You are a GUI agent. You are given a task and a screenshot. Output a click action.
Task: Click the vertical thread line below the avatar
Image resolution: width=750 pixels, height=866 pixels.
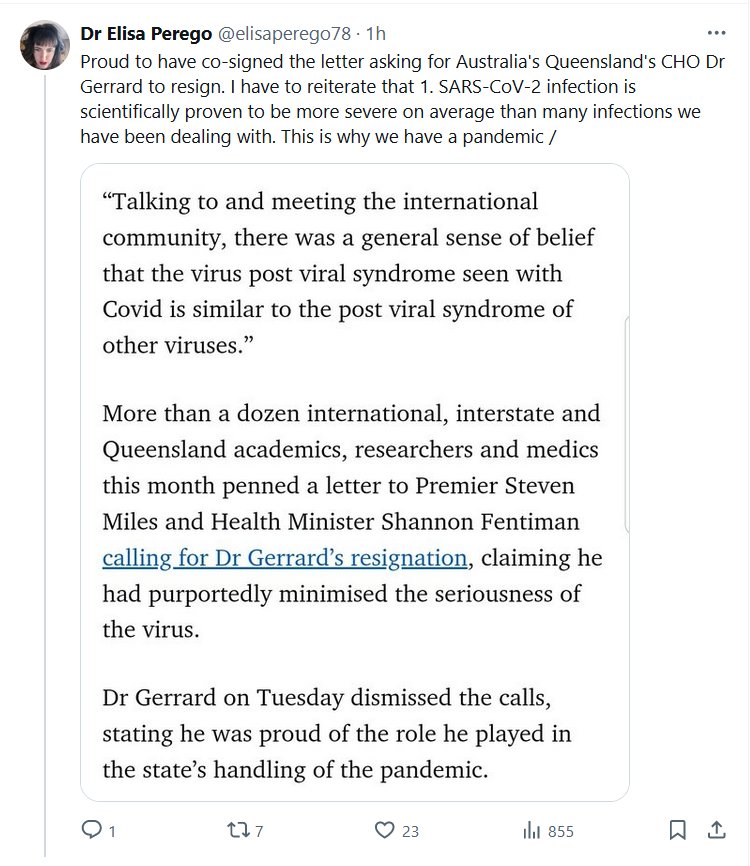tap(45, 450)
